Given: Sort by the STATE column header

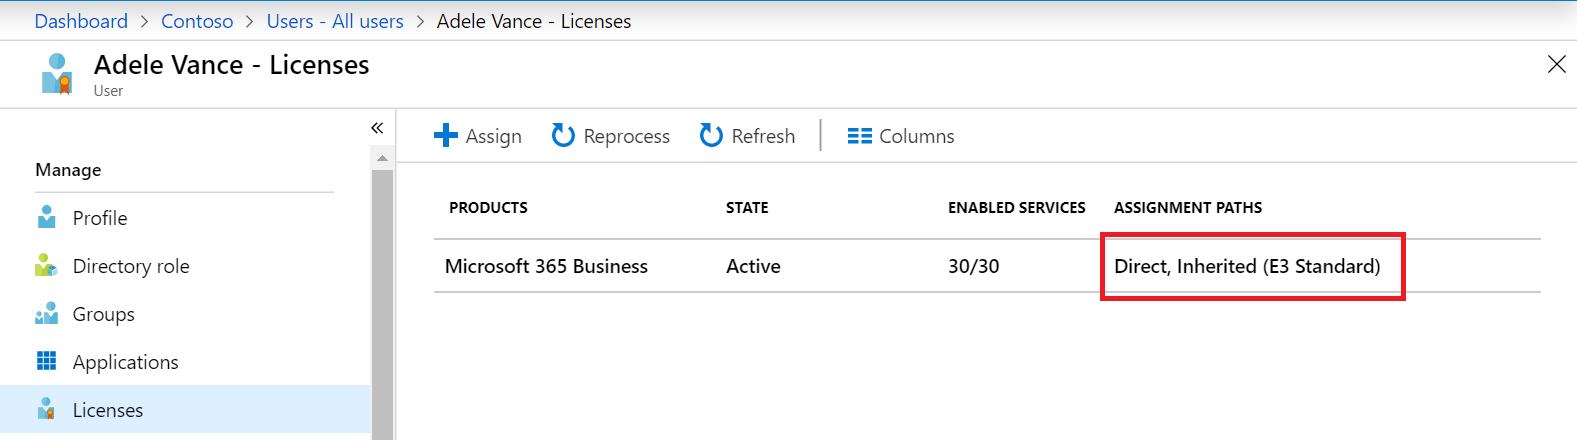Looking at the screenshot, I should [747, 208].
